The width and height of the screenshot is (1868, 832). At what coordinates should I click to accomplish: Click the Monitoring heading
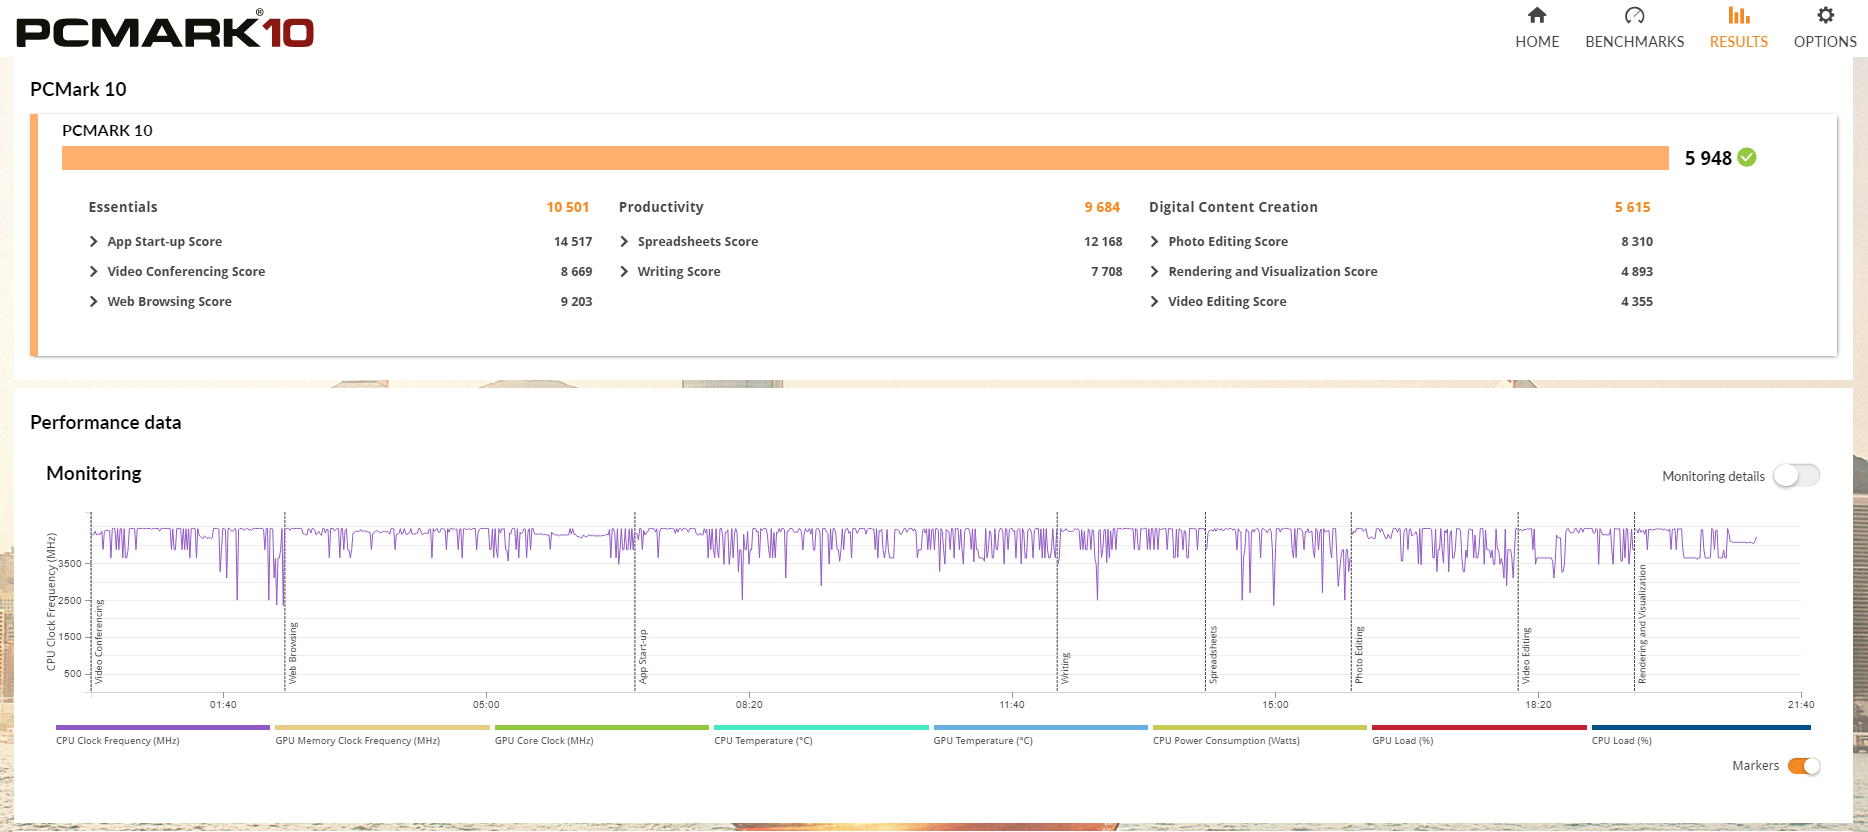[94, 474]
